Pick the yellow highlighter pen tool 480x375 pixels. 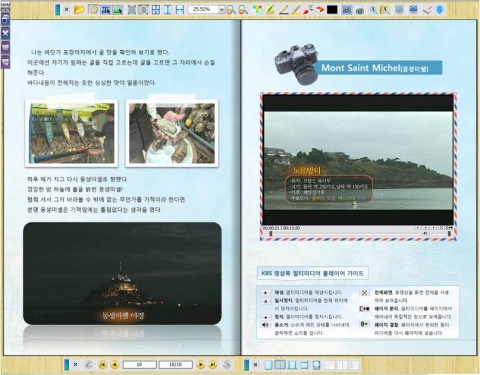[270, 10]
